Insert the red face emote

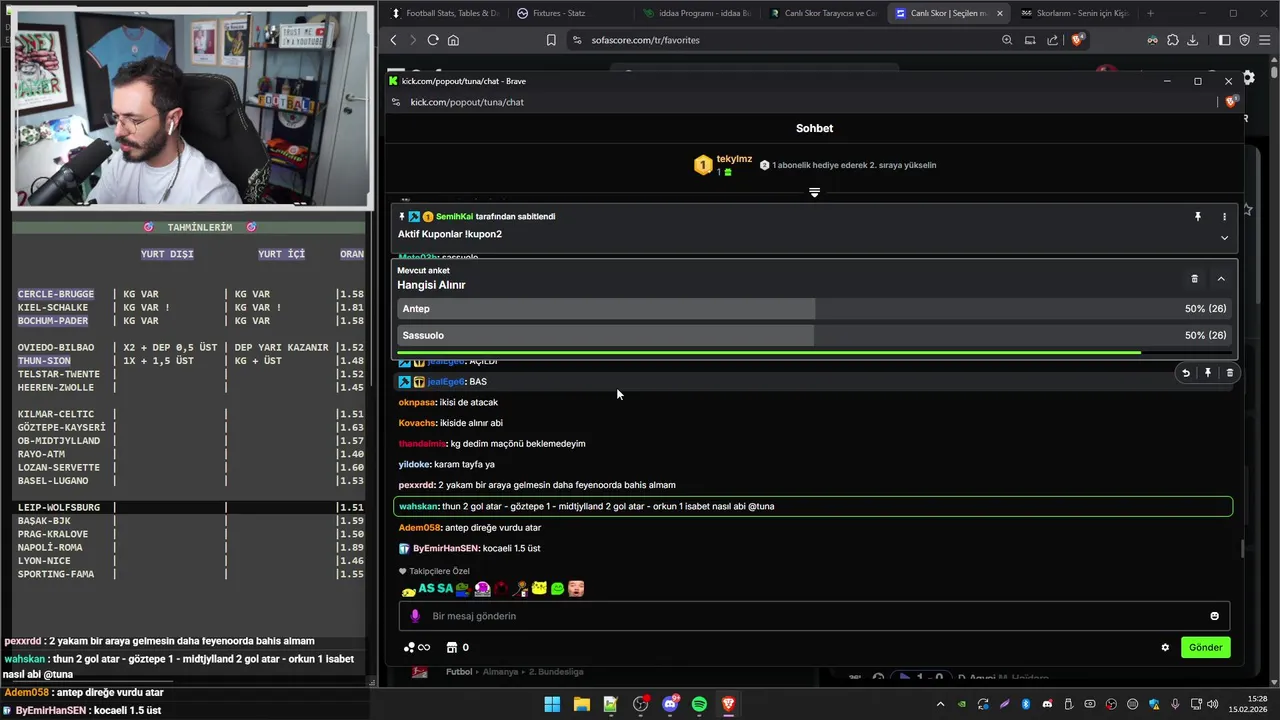[x=576, y=588]
